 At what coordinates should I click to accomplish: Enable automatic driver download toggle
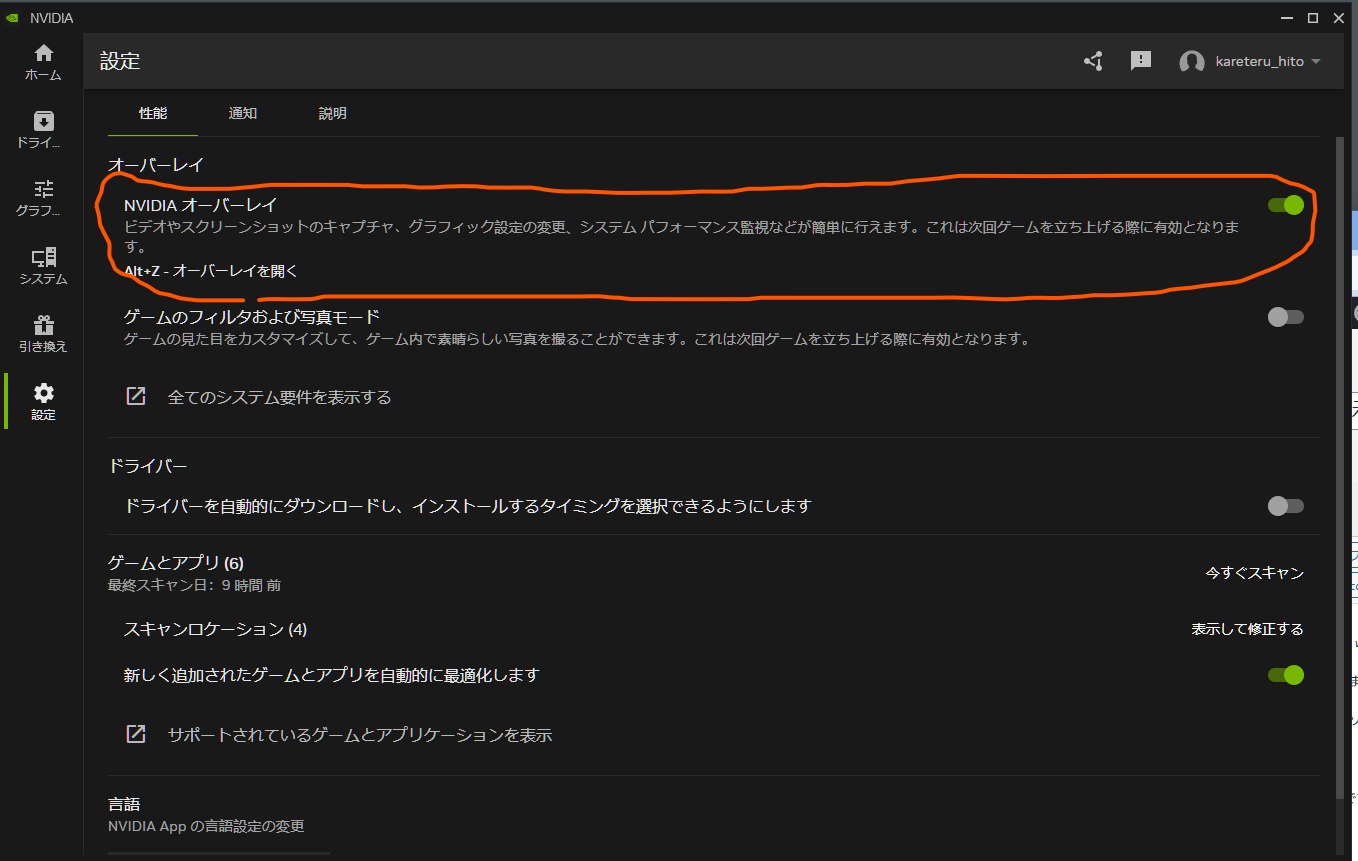[x=1286, y=506]
